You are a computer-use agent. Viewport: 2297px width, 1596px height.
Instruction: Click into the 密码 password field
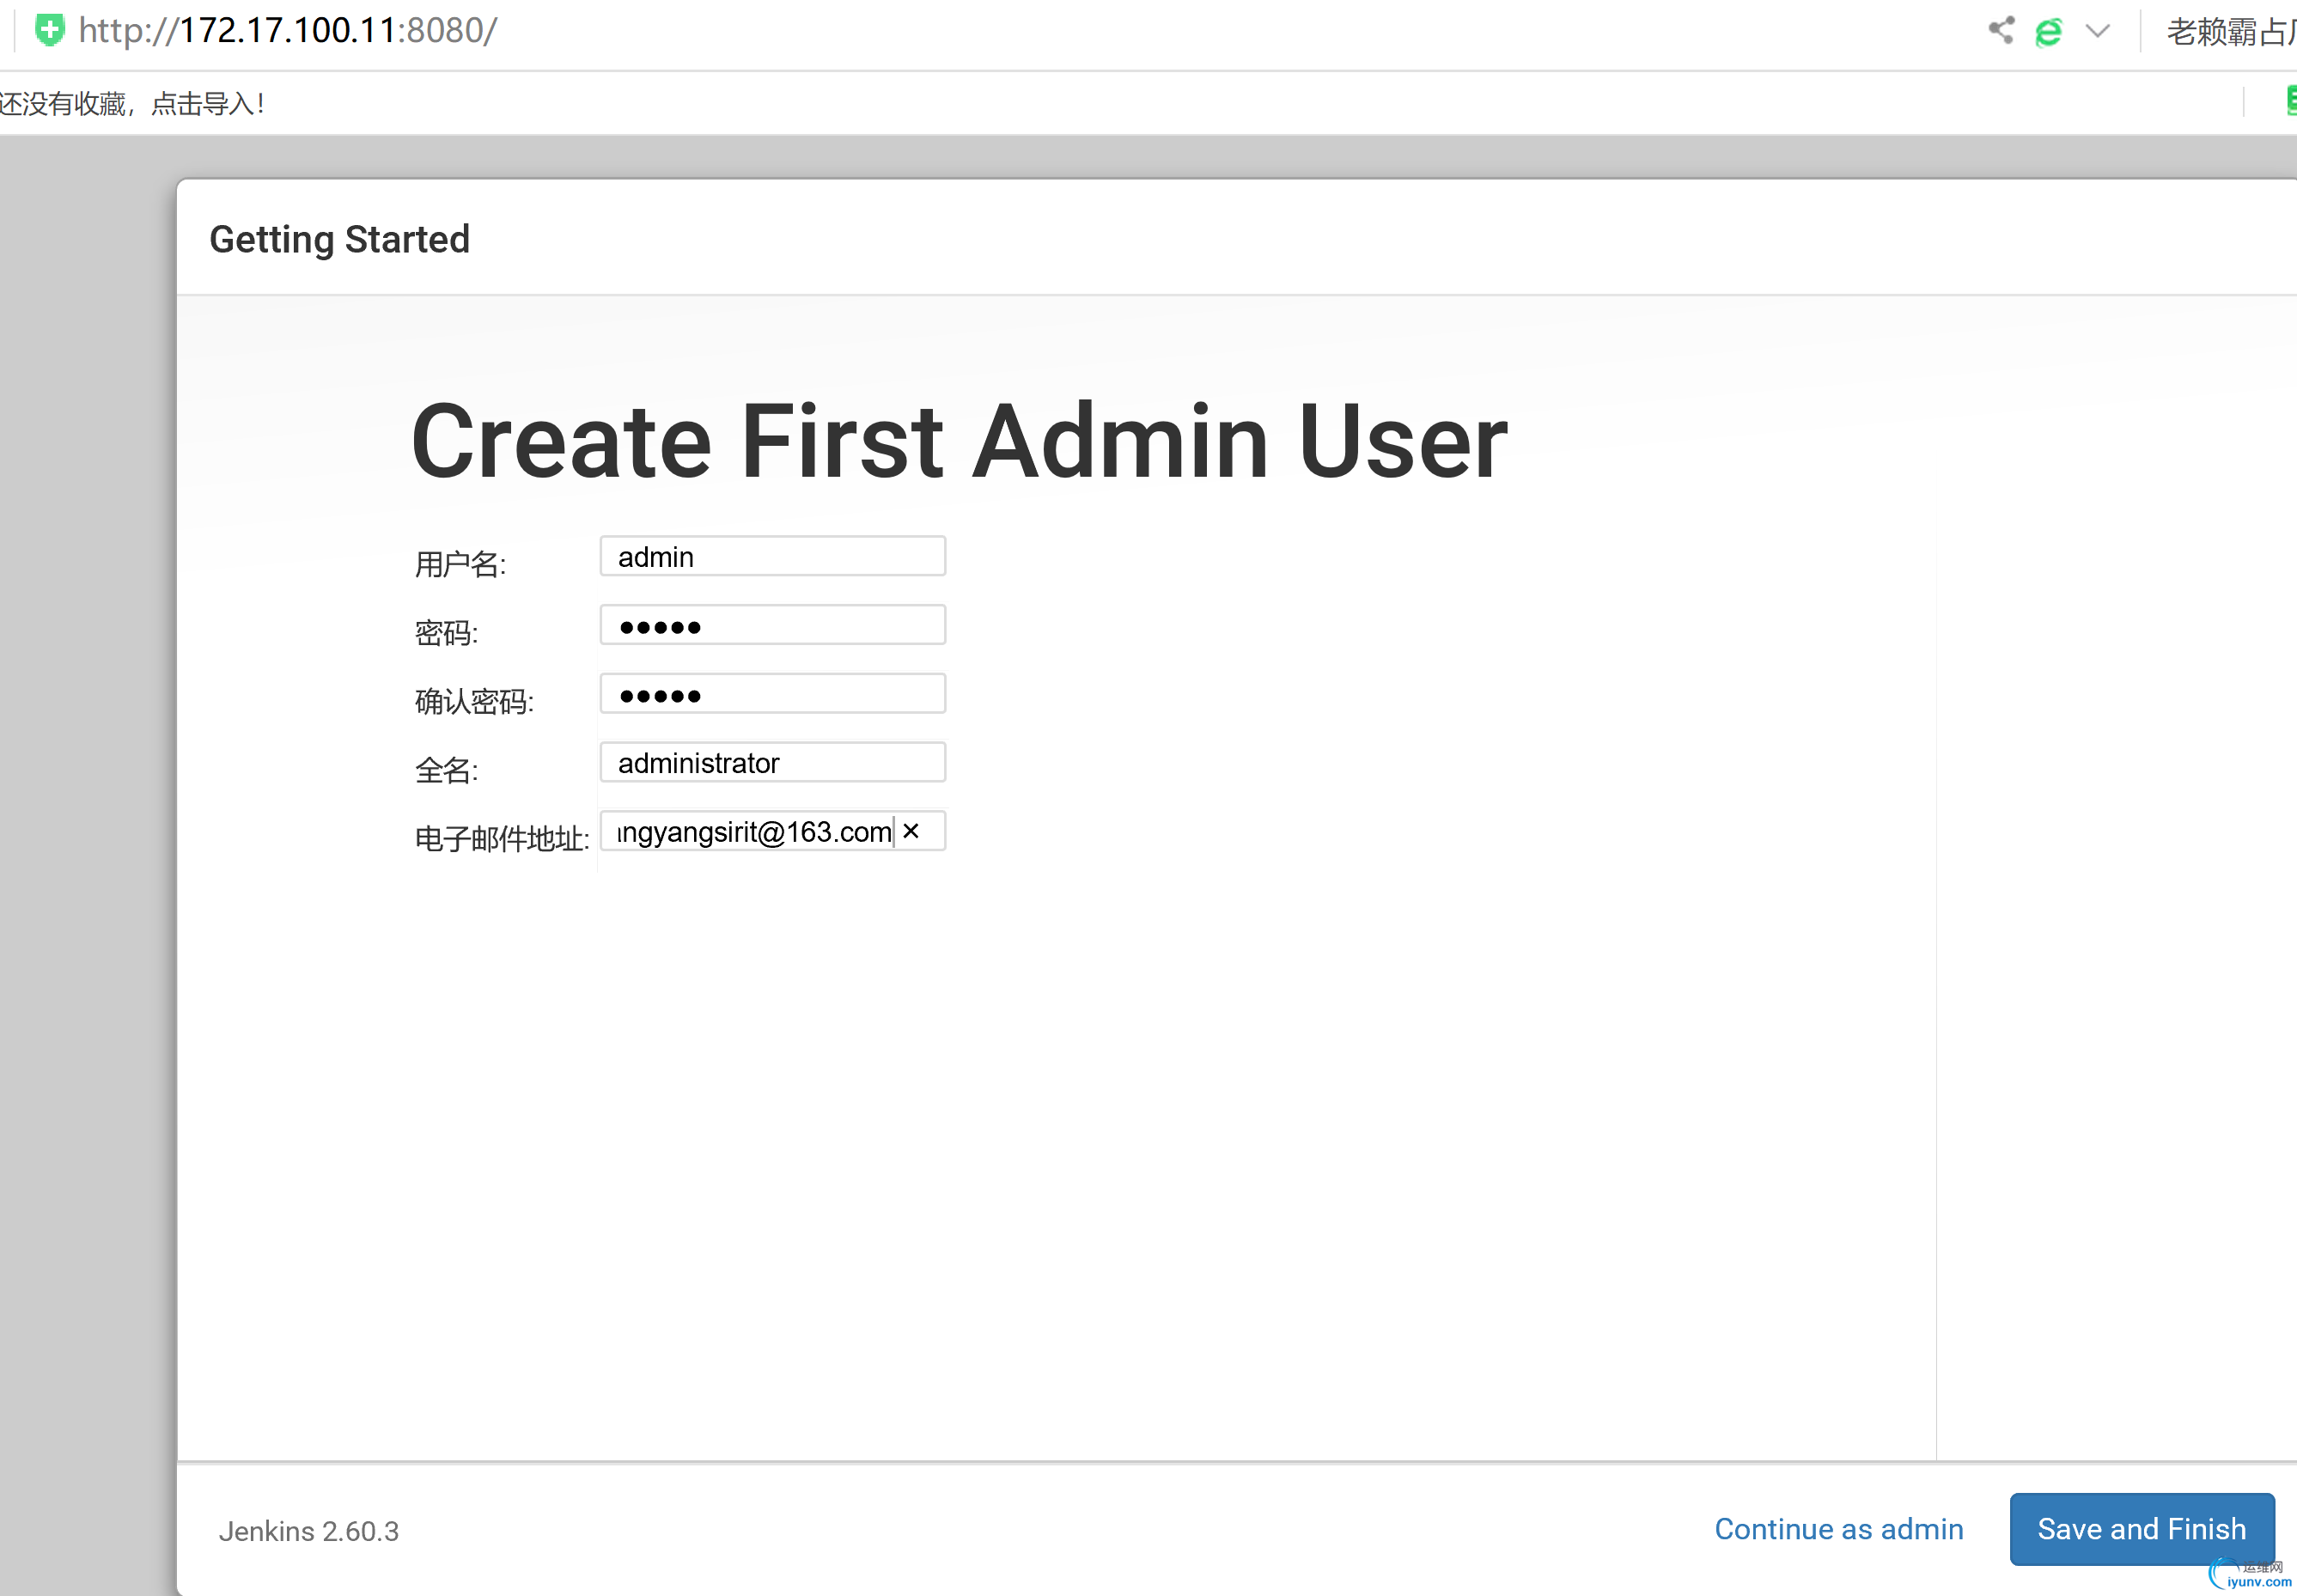pyautogui.click(x=772, y=626)
